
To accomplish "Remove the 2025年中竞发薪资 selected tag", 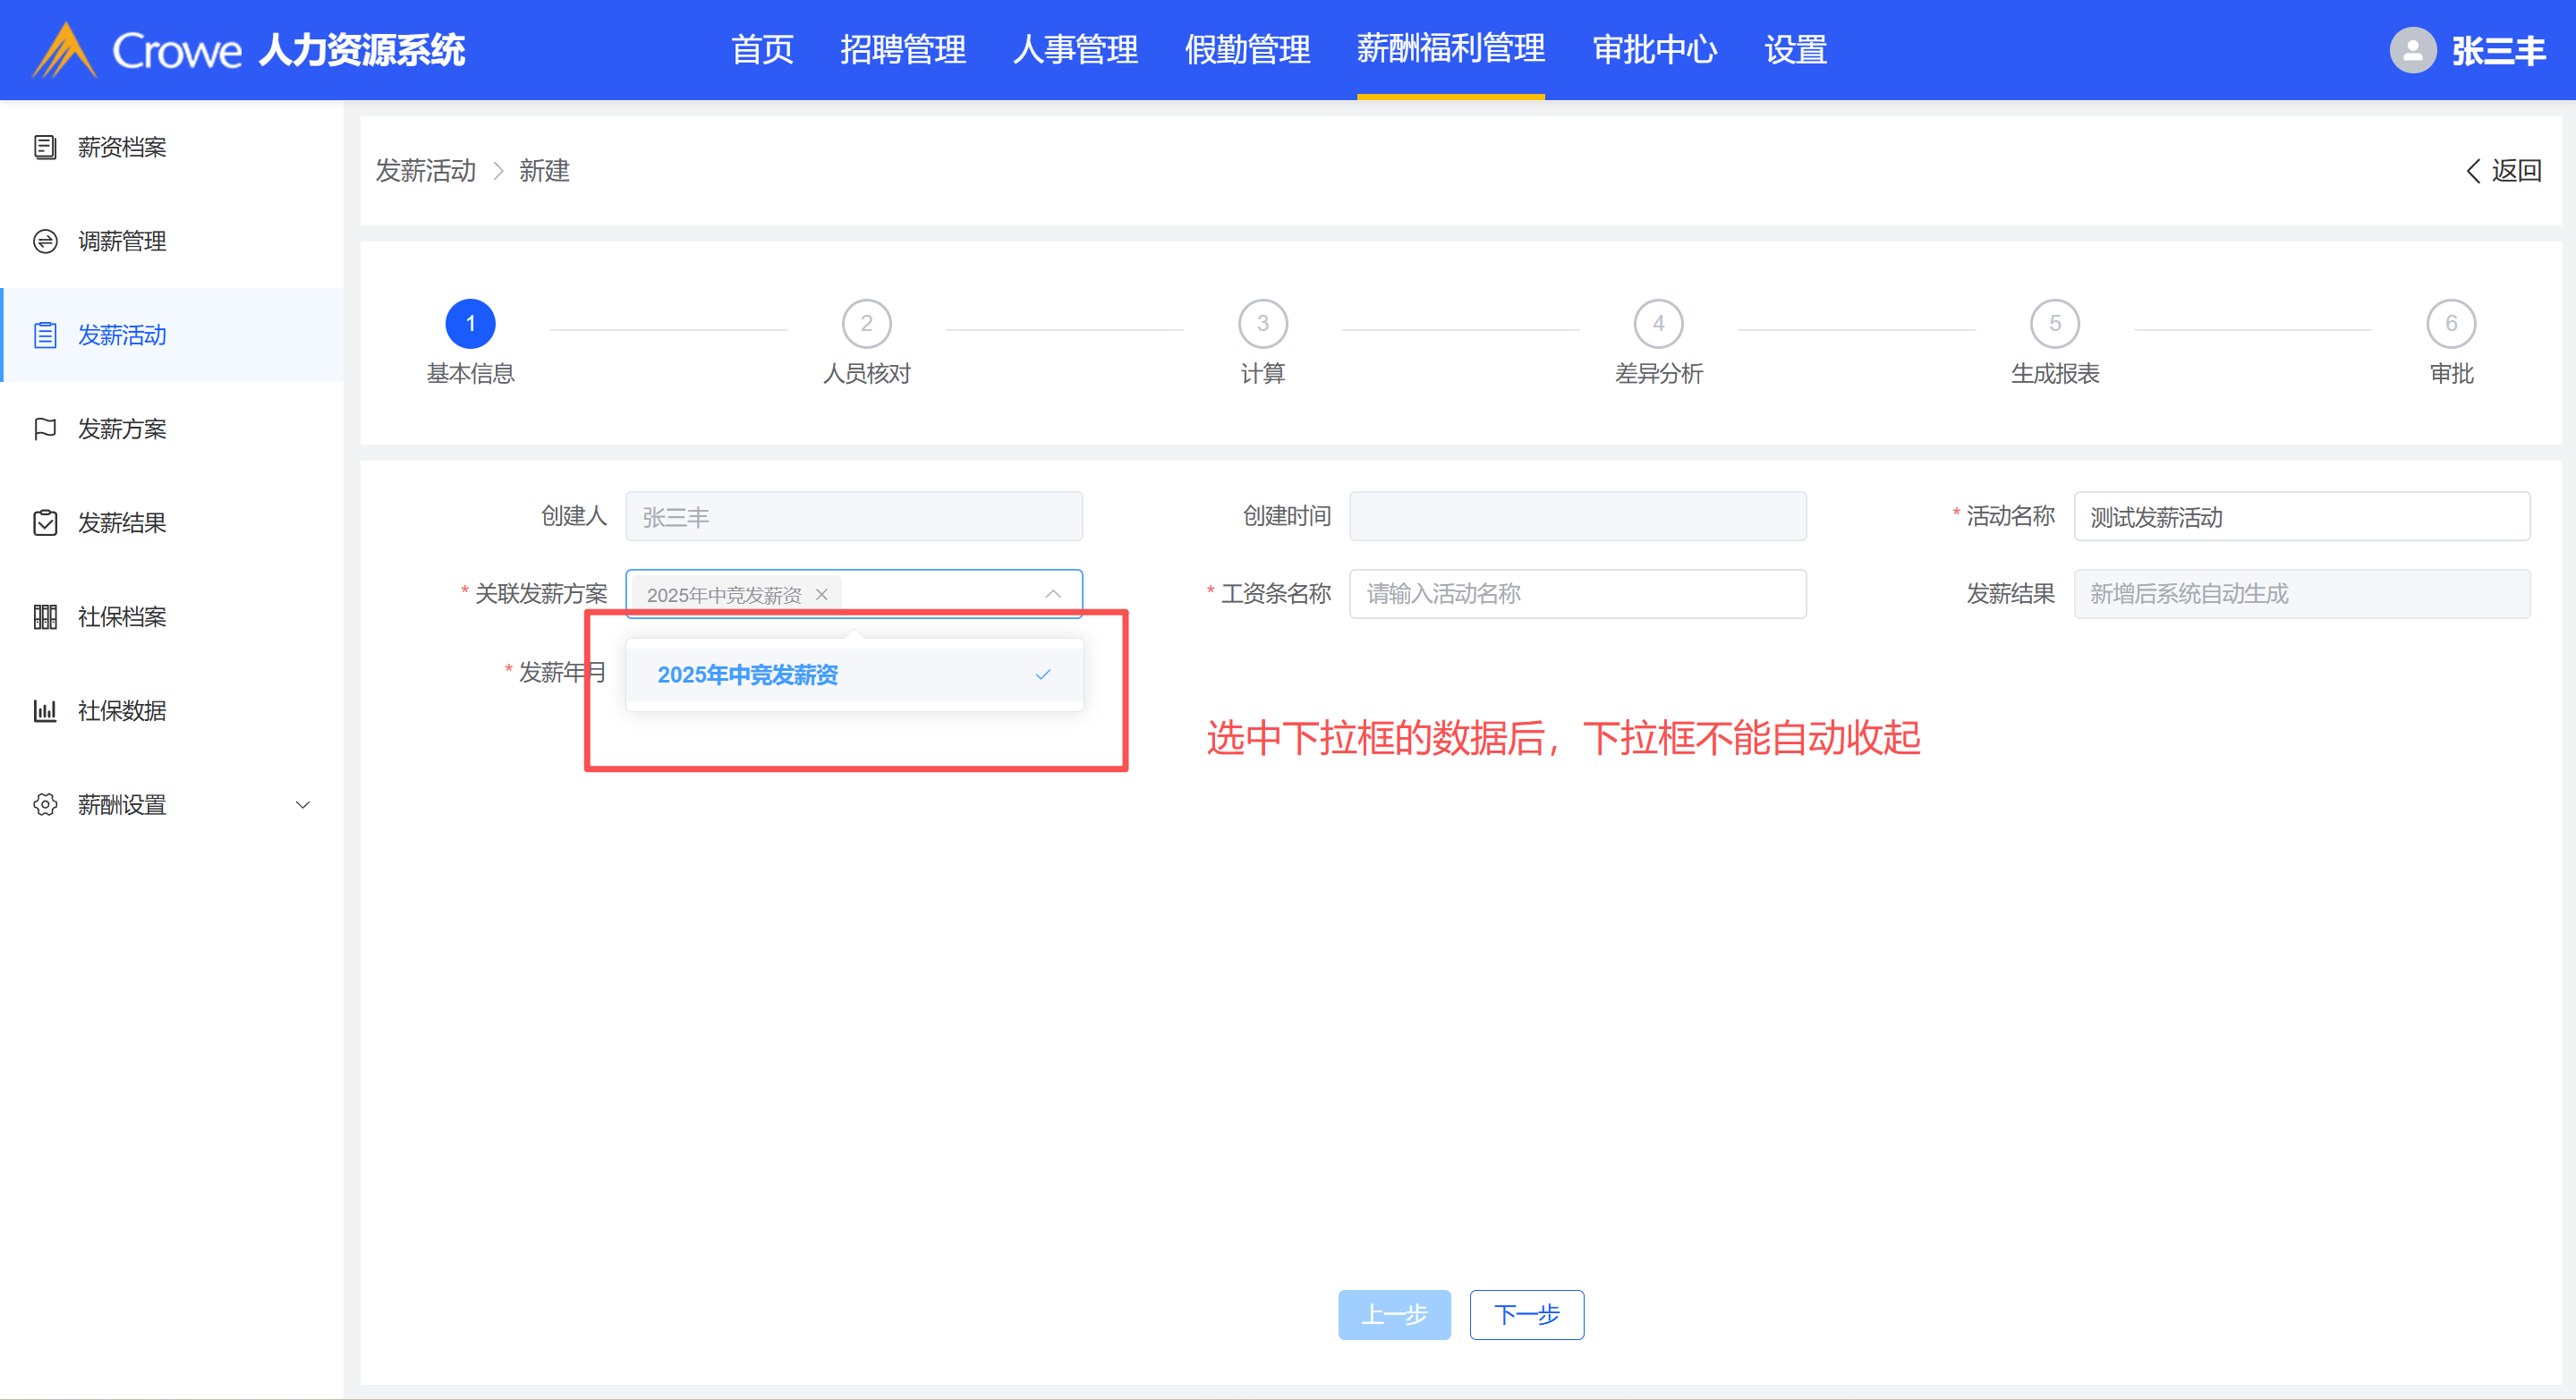I will [x=822, y=595].
